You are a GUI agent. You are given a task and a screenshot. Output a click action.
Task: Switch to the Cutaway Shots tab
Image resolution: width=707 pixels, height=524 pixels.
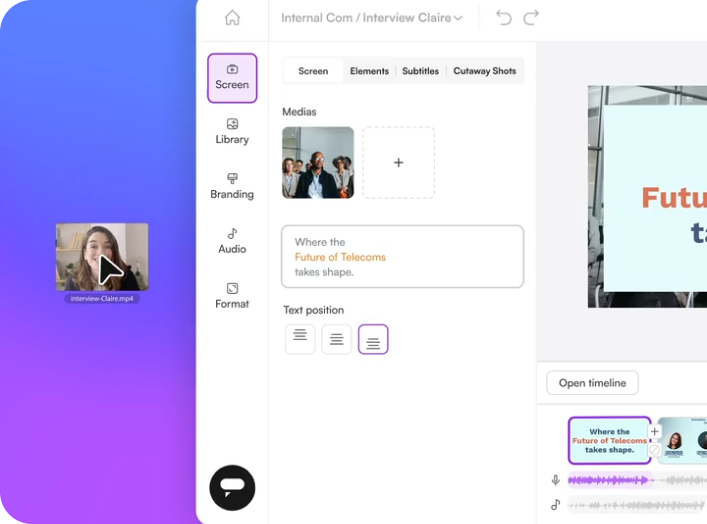coord(485,71)
